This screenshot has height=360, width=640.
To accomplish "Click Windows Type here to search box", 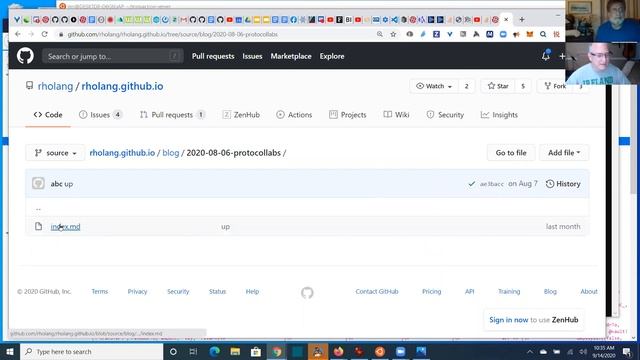I will [91, 351].
